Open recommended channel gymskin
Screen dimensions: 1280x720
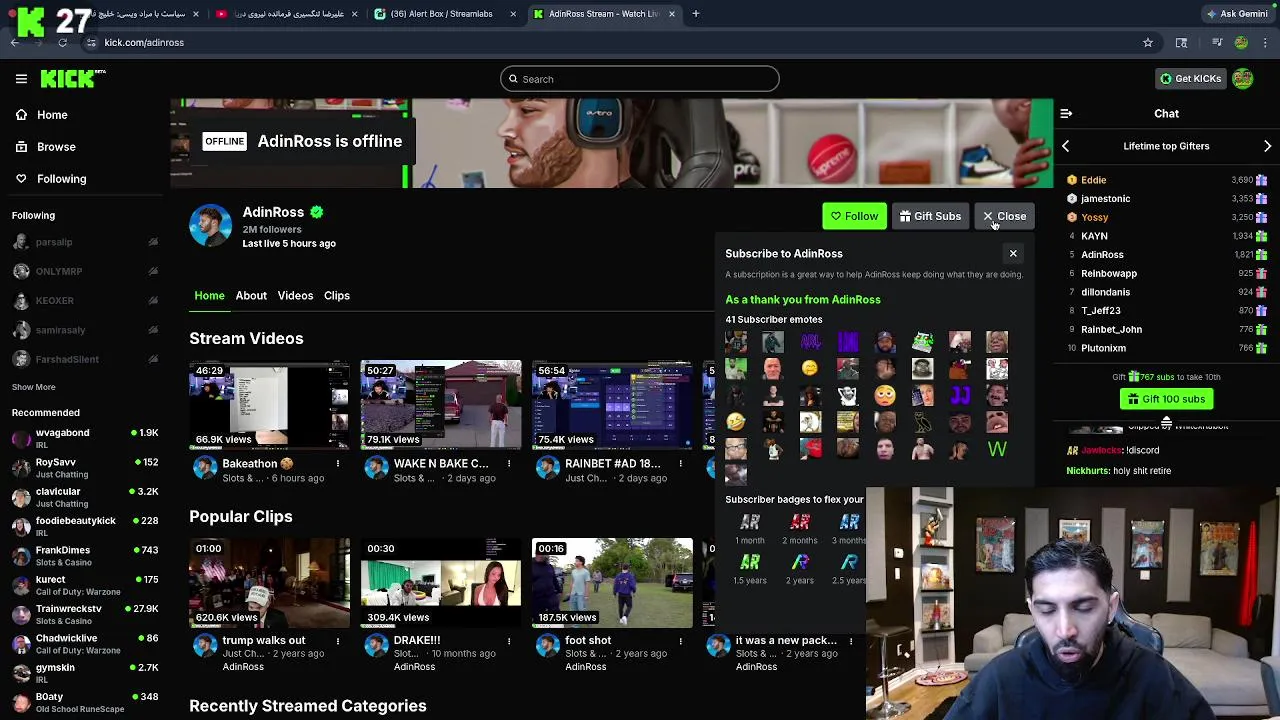[85, 673]
